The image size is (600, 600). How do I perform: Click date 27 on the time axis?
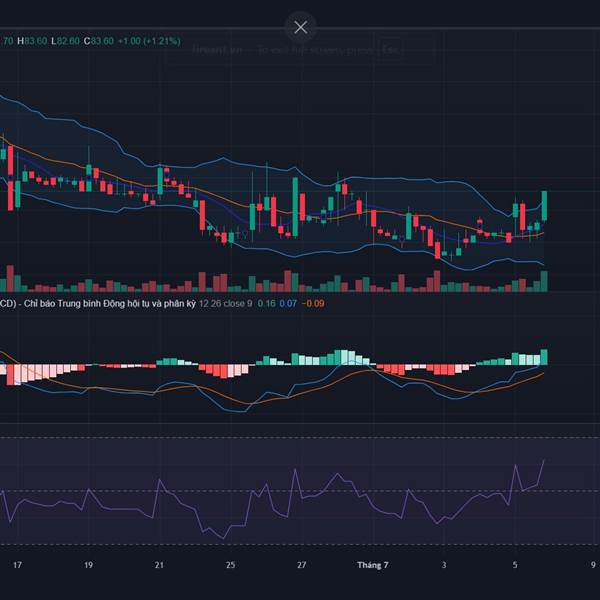[x=302, y=565]
